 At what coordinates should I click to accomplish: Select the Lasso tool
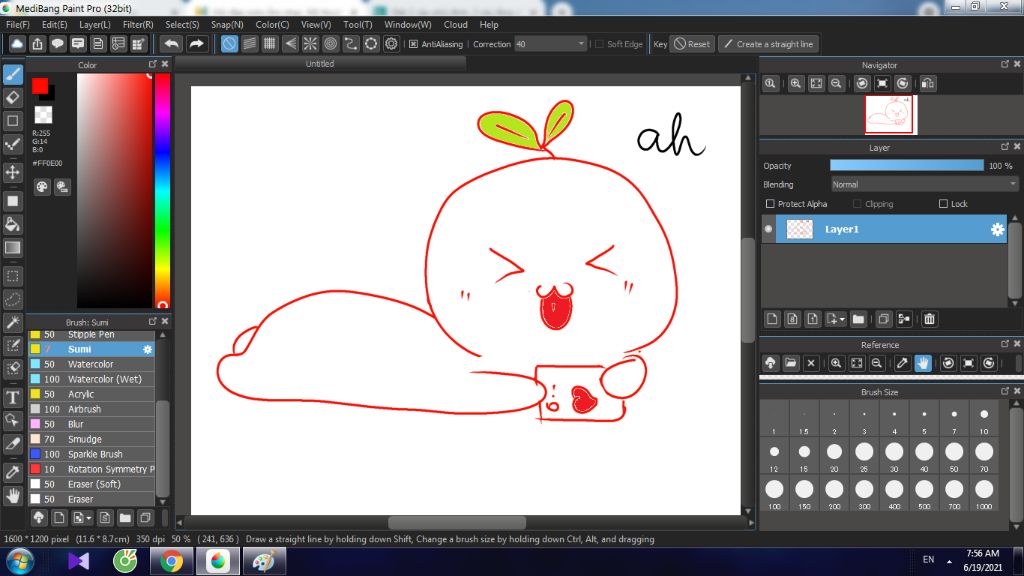pyautogui.click(x=12, y=299)
